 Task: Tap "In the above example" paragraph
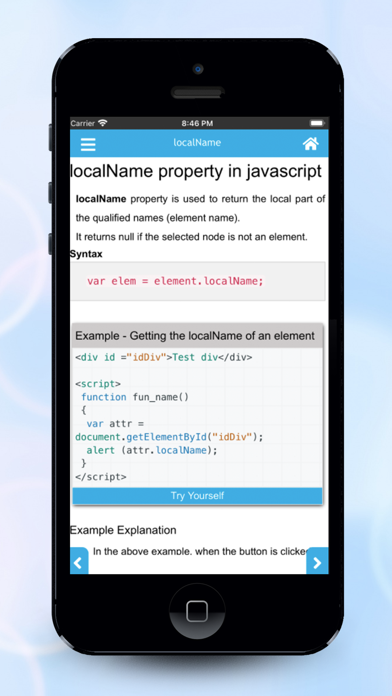pyautogui.click(x=200, y=552)
